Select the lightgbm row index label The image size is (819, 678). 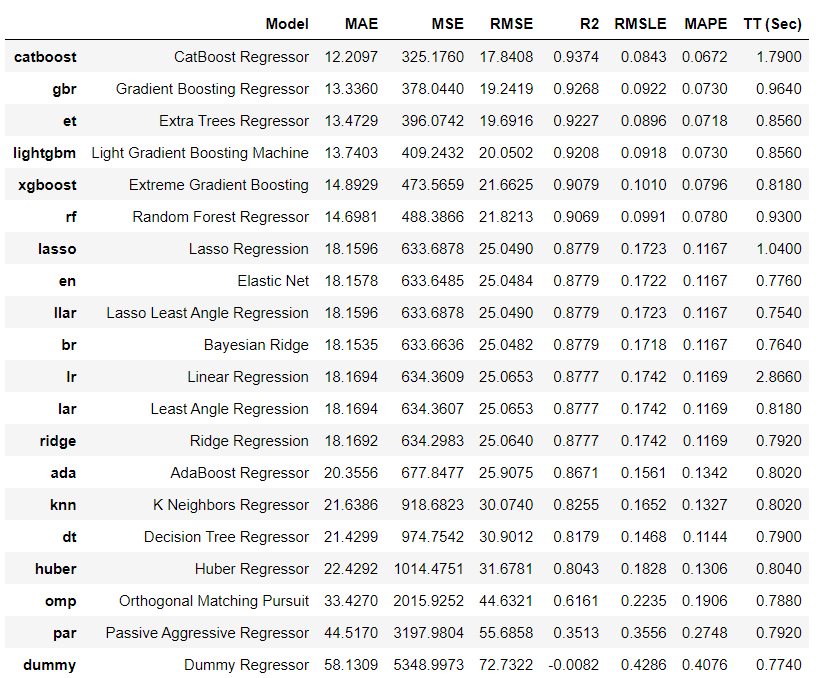45,153
